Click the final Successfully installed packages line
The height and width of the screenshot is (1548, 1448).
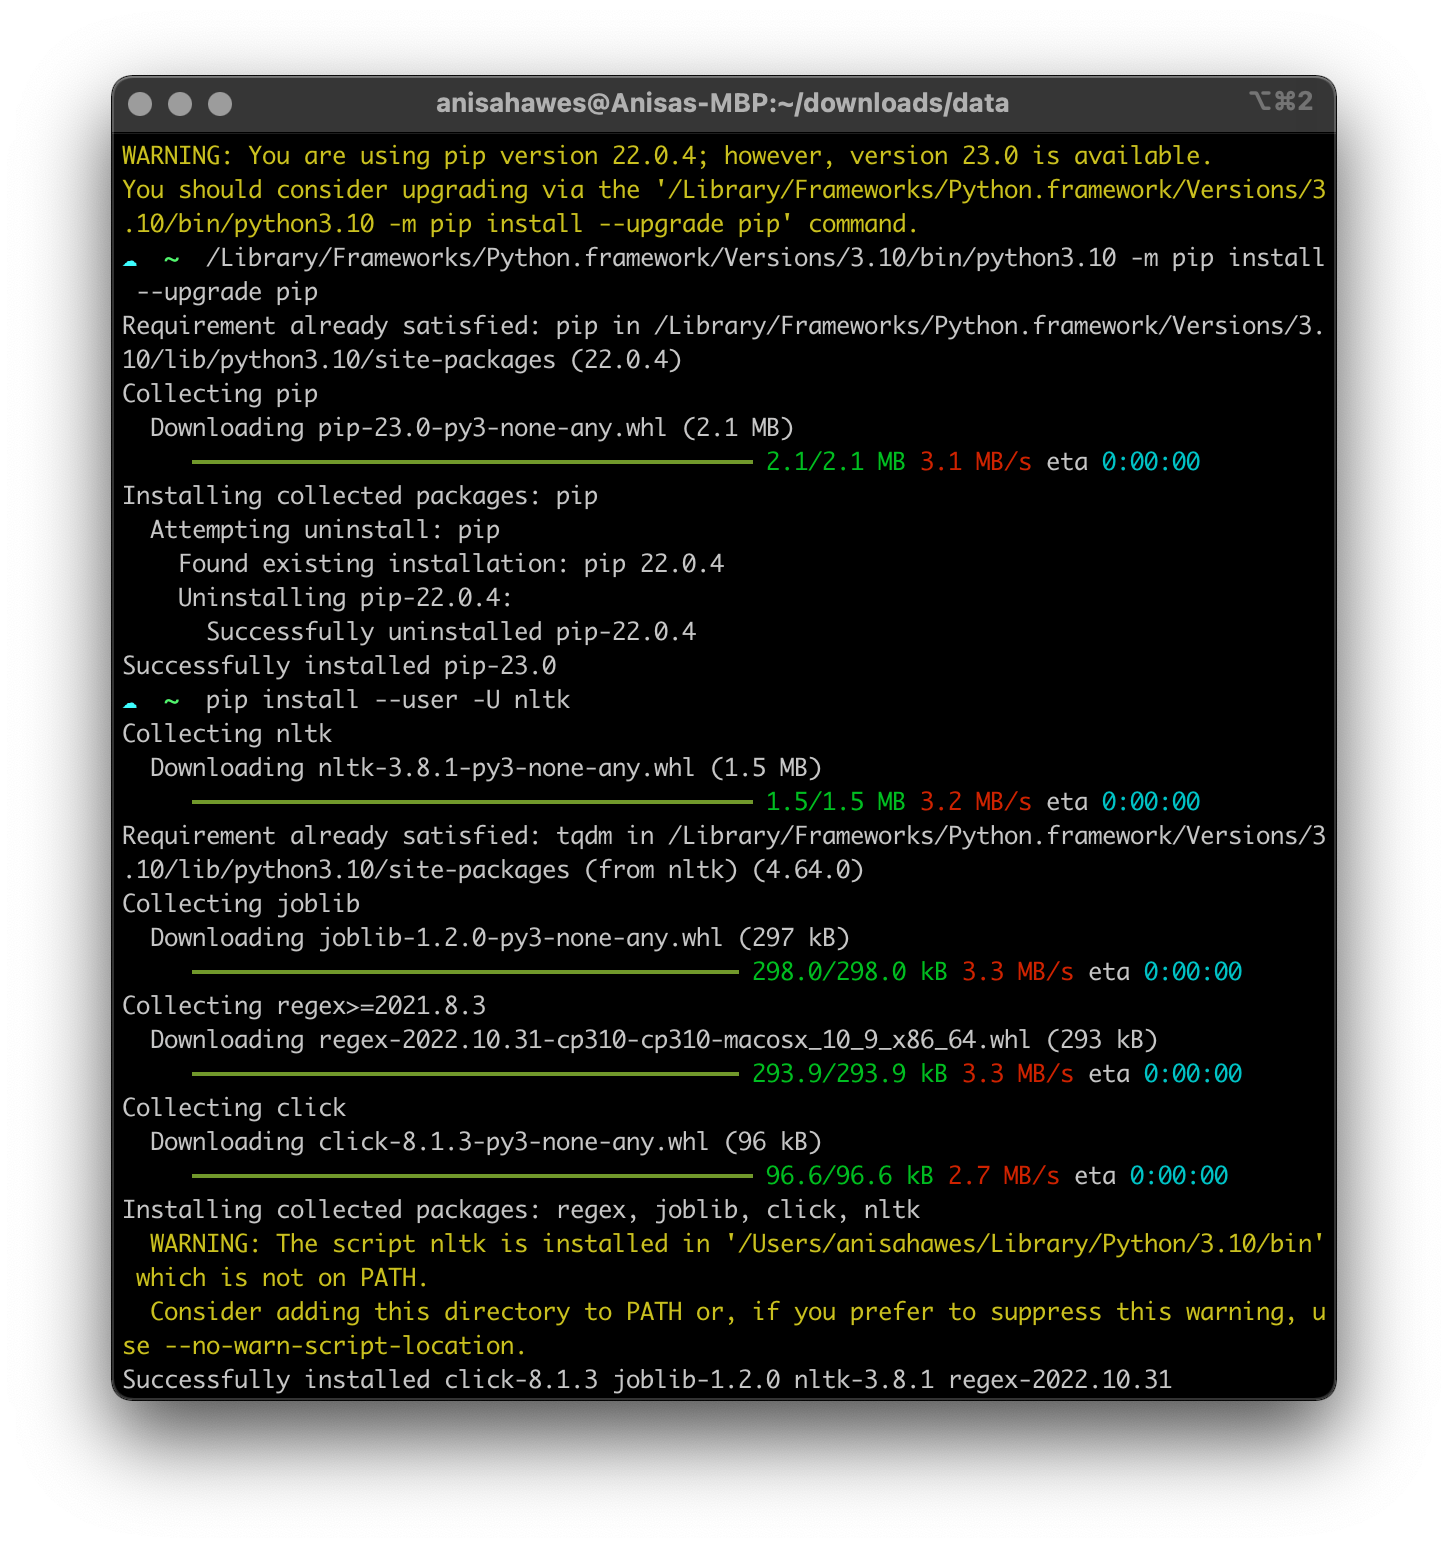pyautogui.click(x=647, y=1379)
